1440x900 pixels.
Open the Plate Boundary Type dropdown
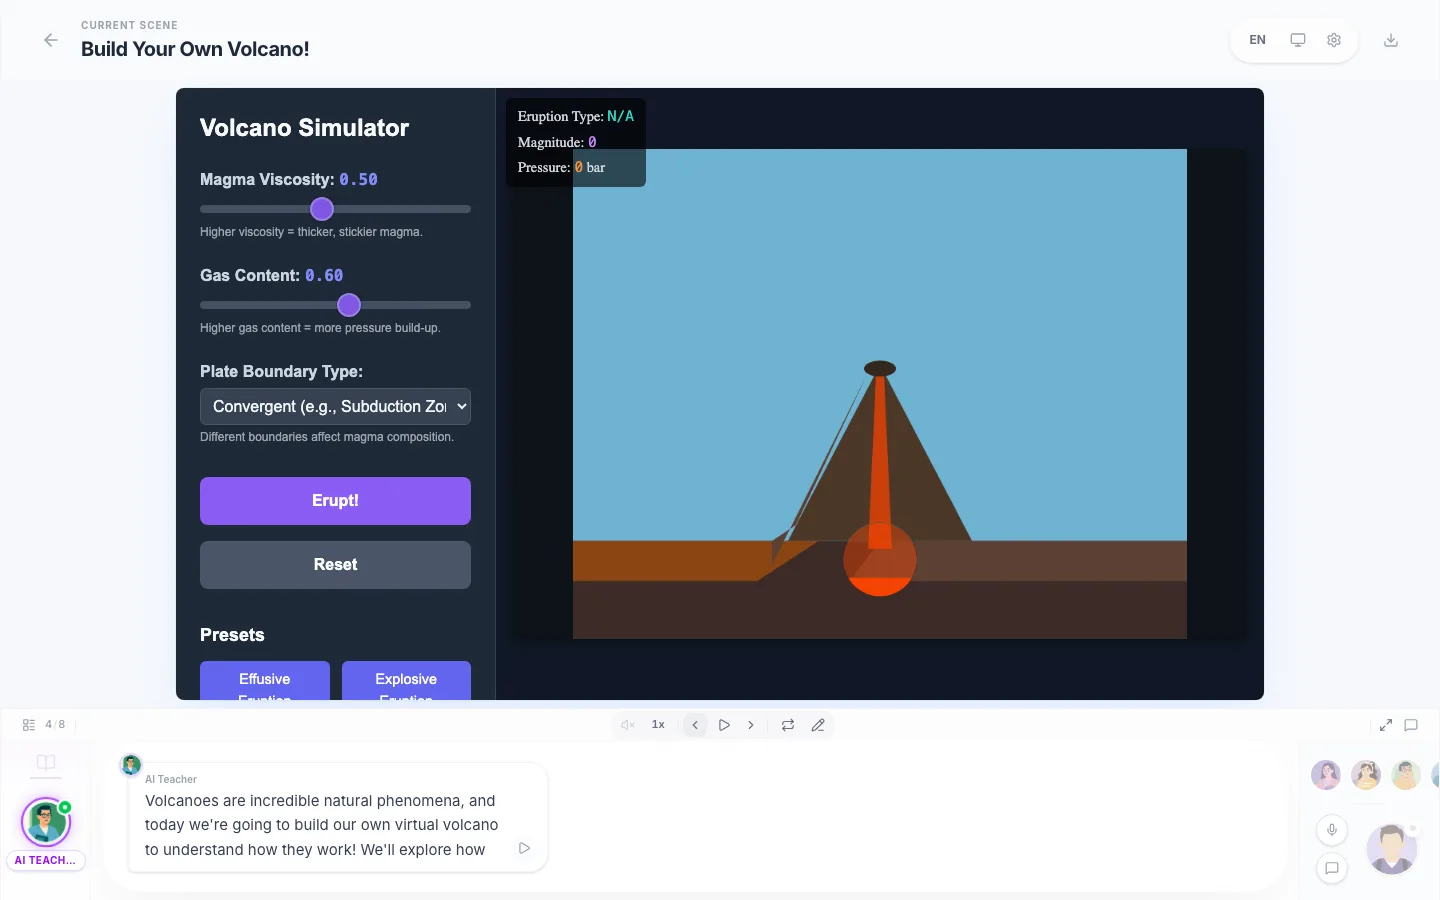(x=335, y=406)
